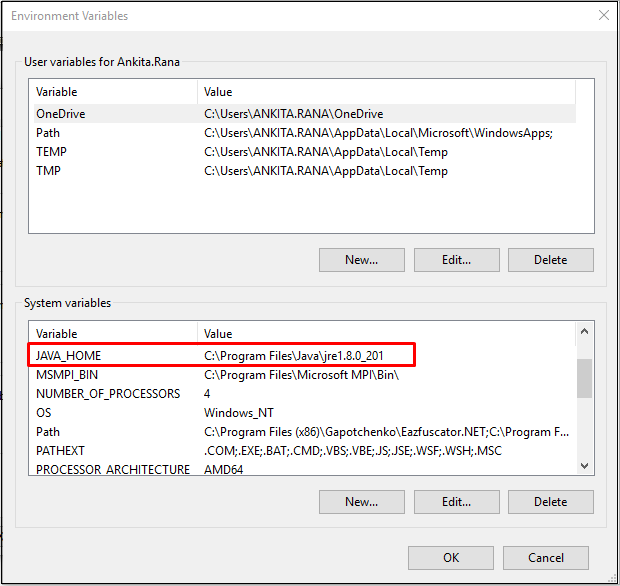Screen dimensions: 620x586
Task: Click Edit button under system variables
Action: tap(456, 502)
